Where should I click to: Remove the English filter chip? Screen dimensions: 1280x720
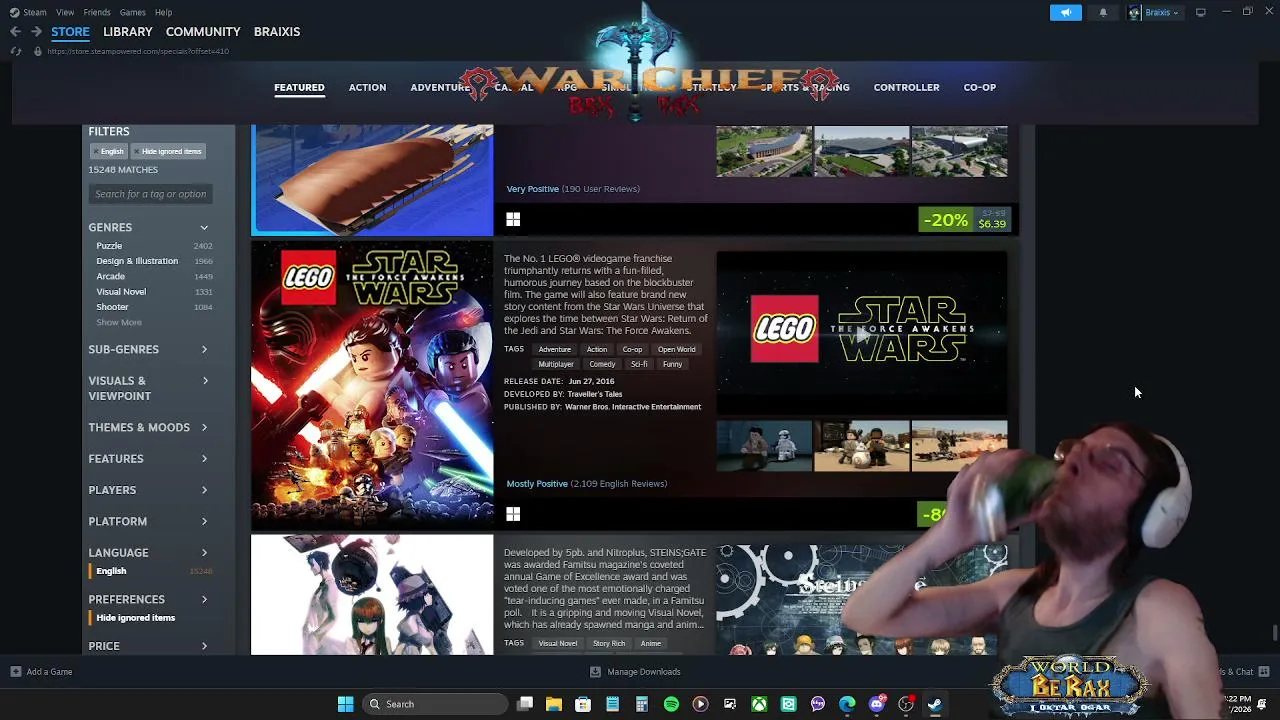click(x=108, y=152)
